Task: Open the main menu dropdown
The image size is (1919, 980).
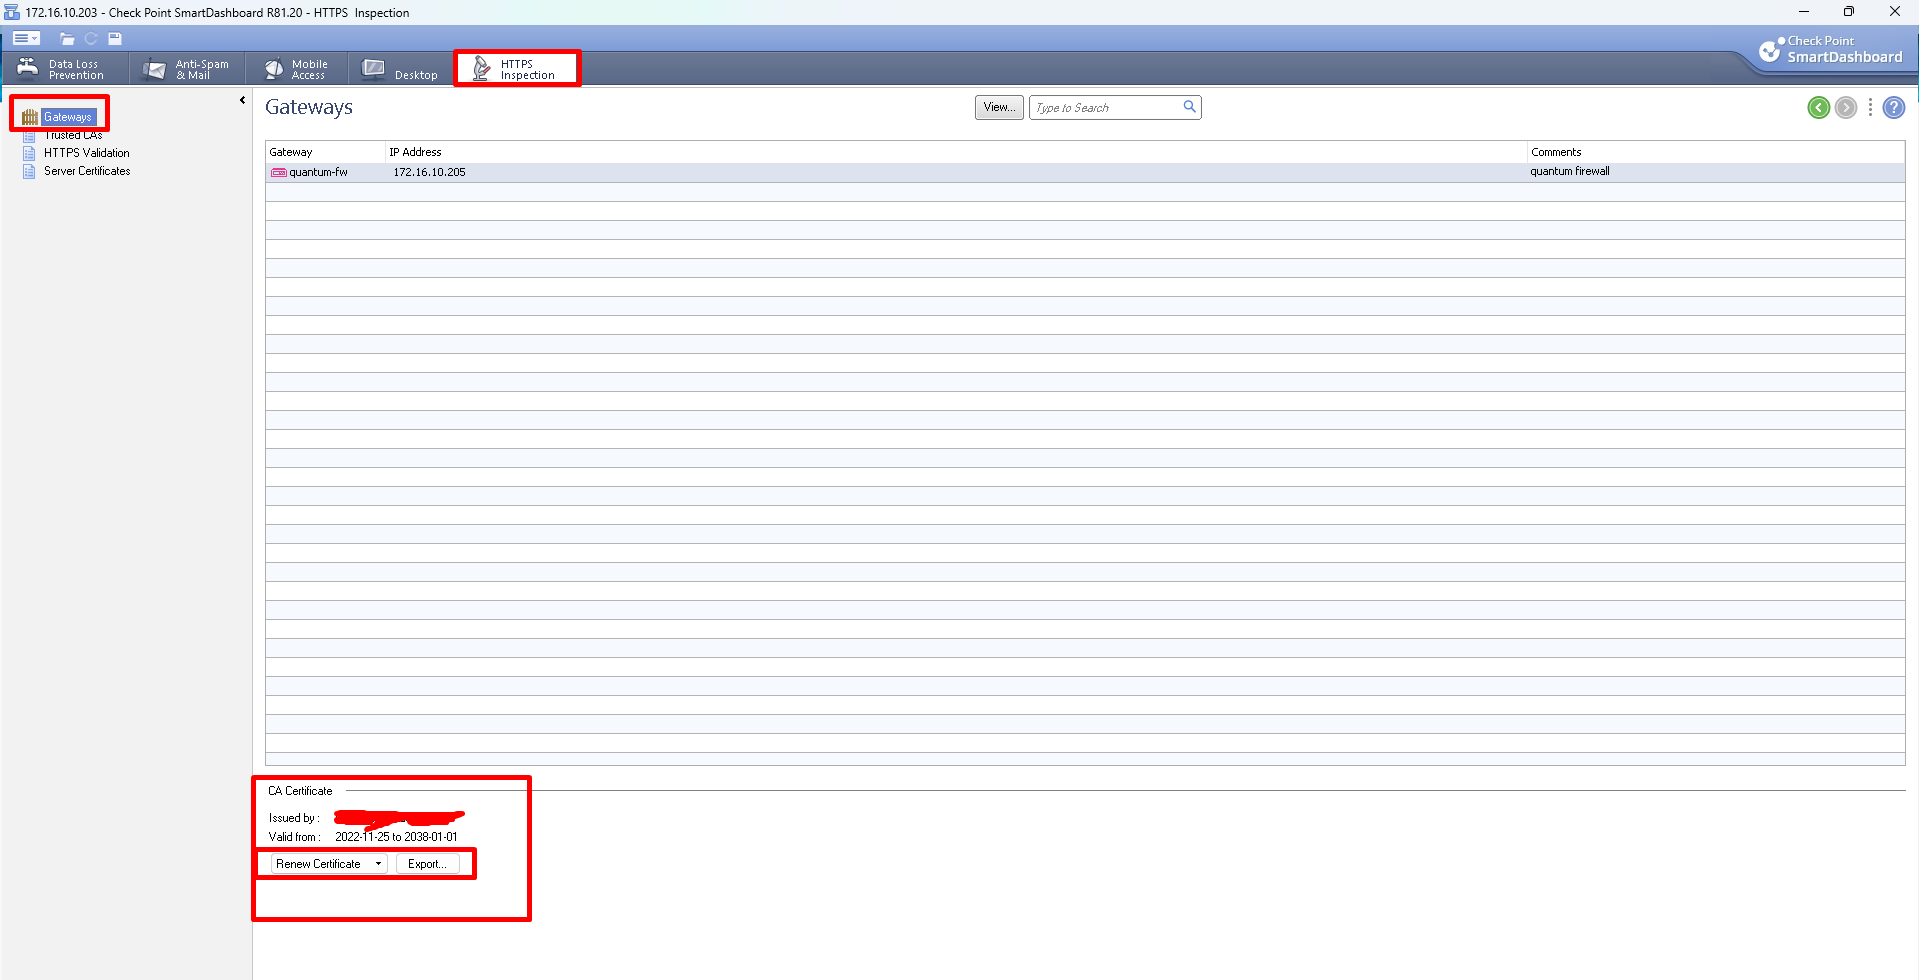Action: (x=26, y=38)
